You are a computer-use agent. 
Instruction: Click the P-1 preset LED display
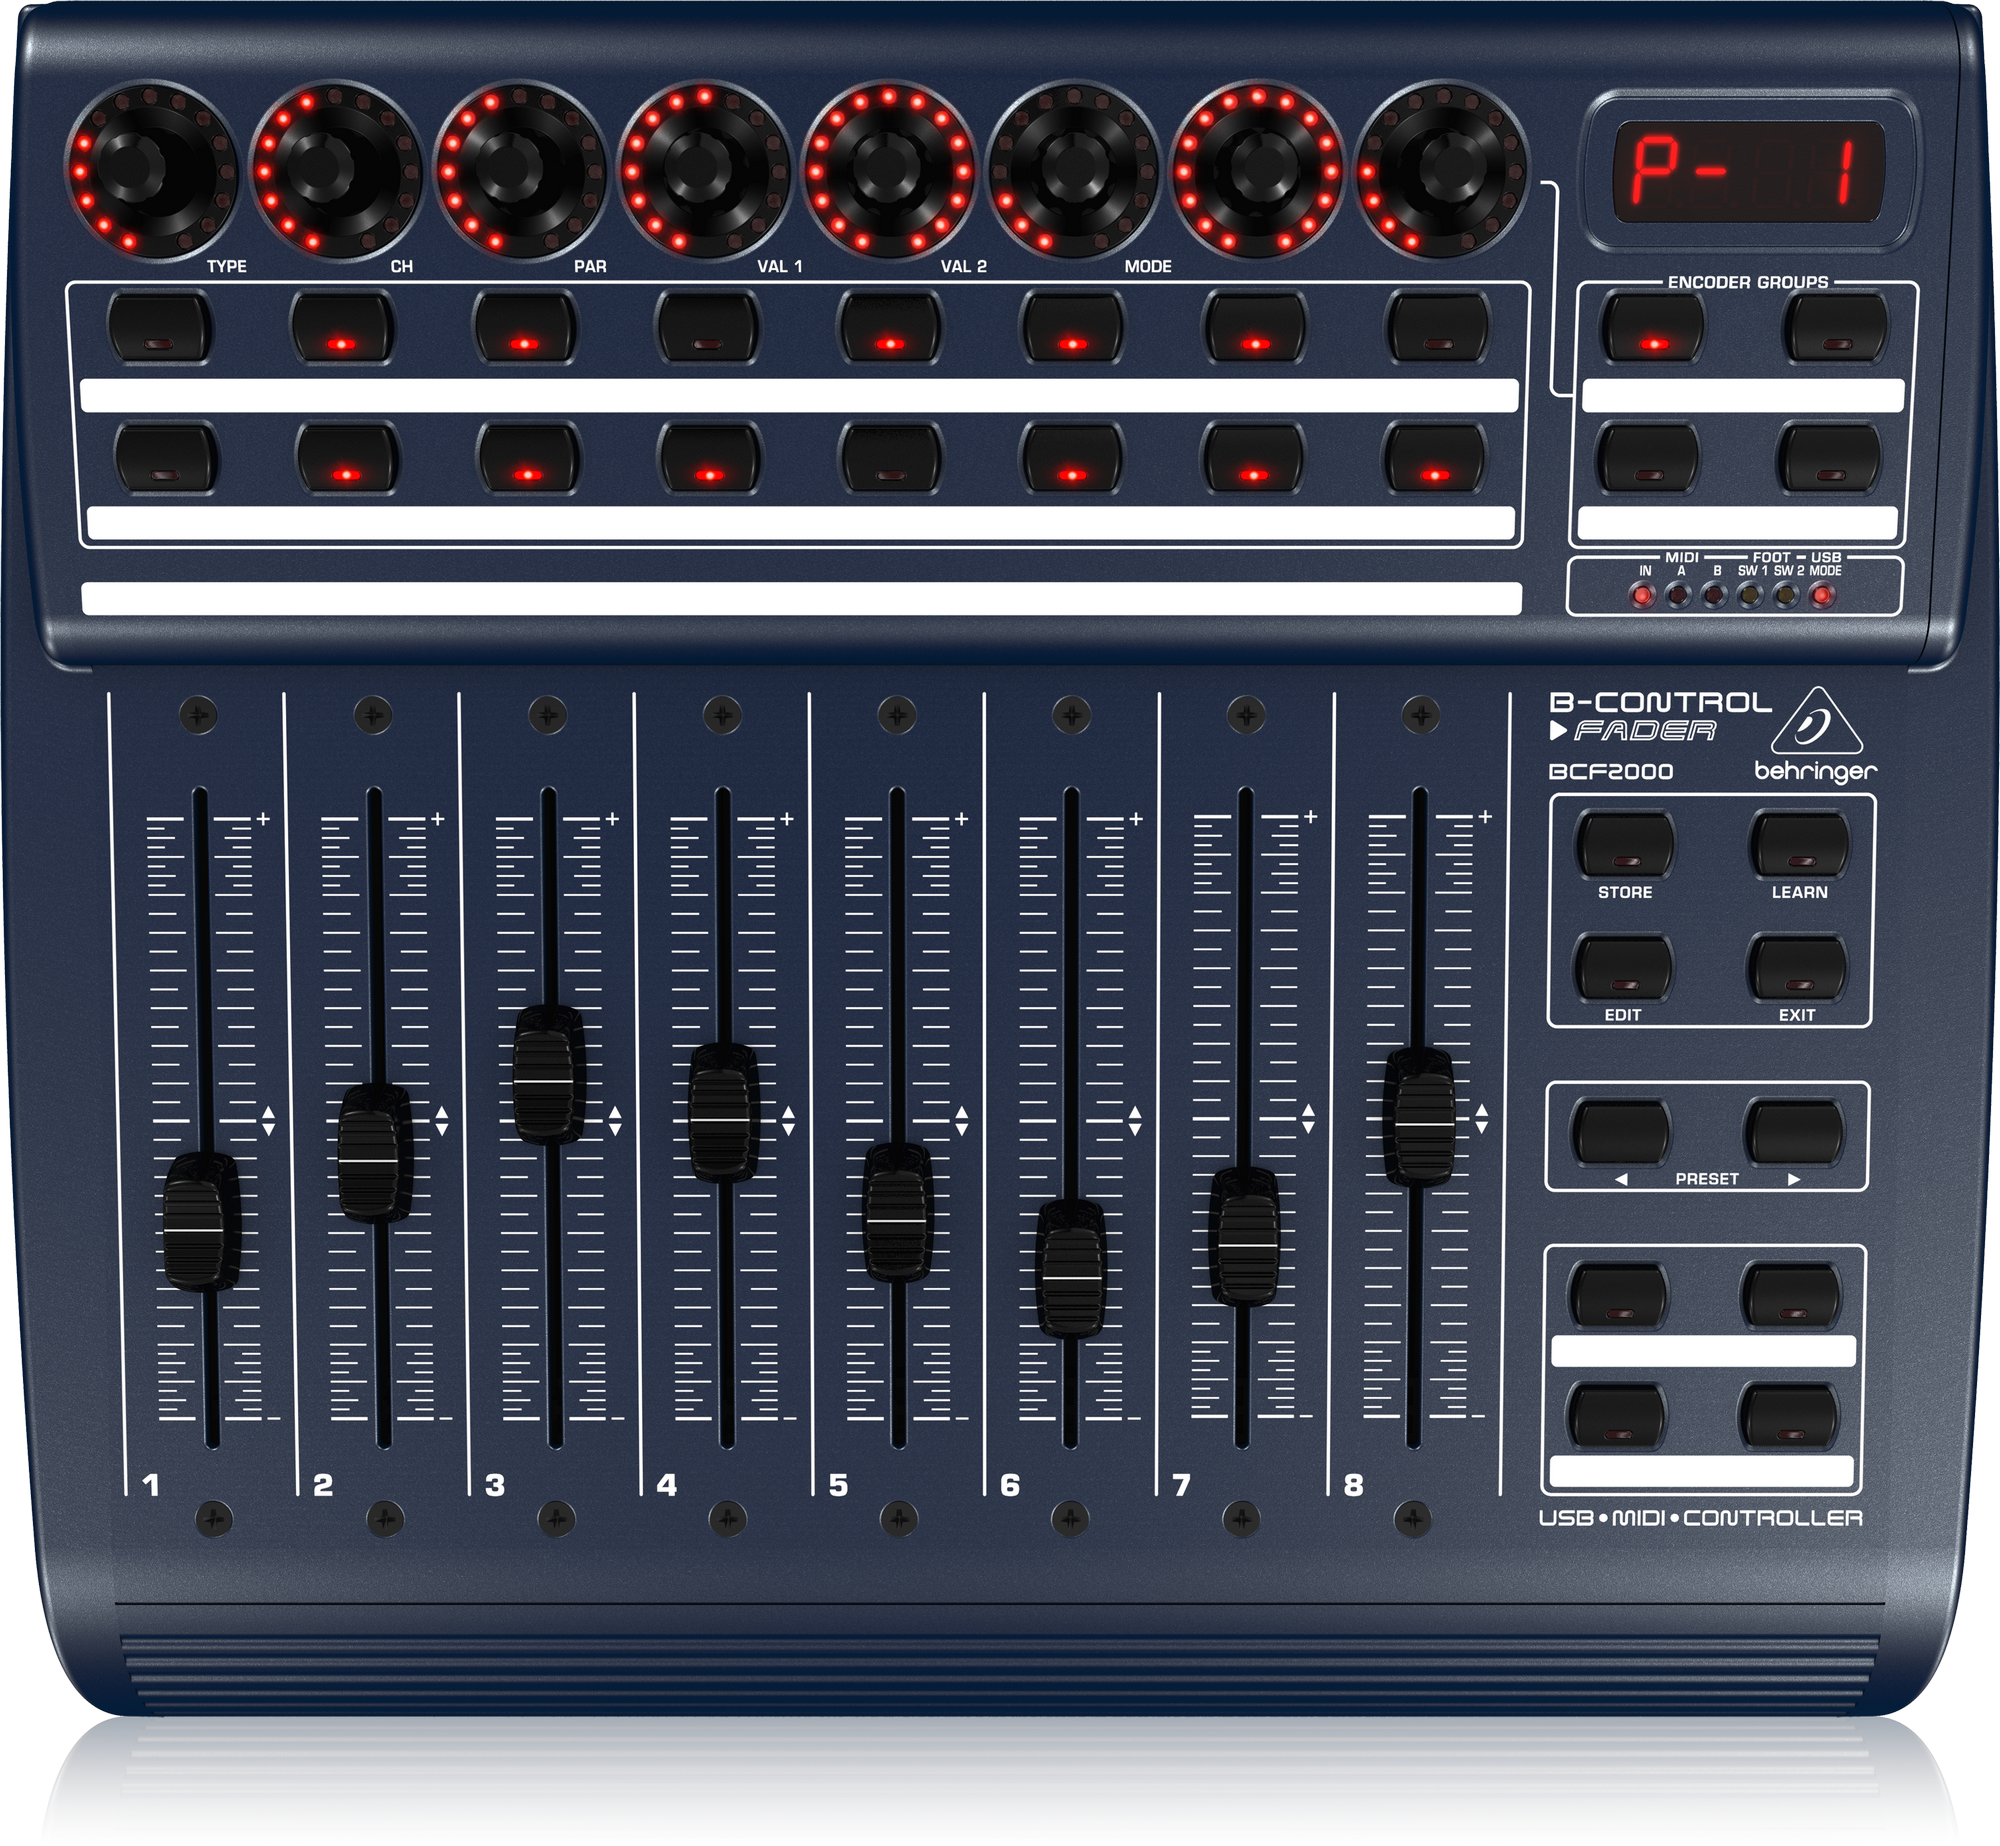(x=1748, y=172)
